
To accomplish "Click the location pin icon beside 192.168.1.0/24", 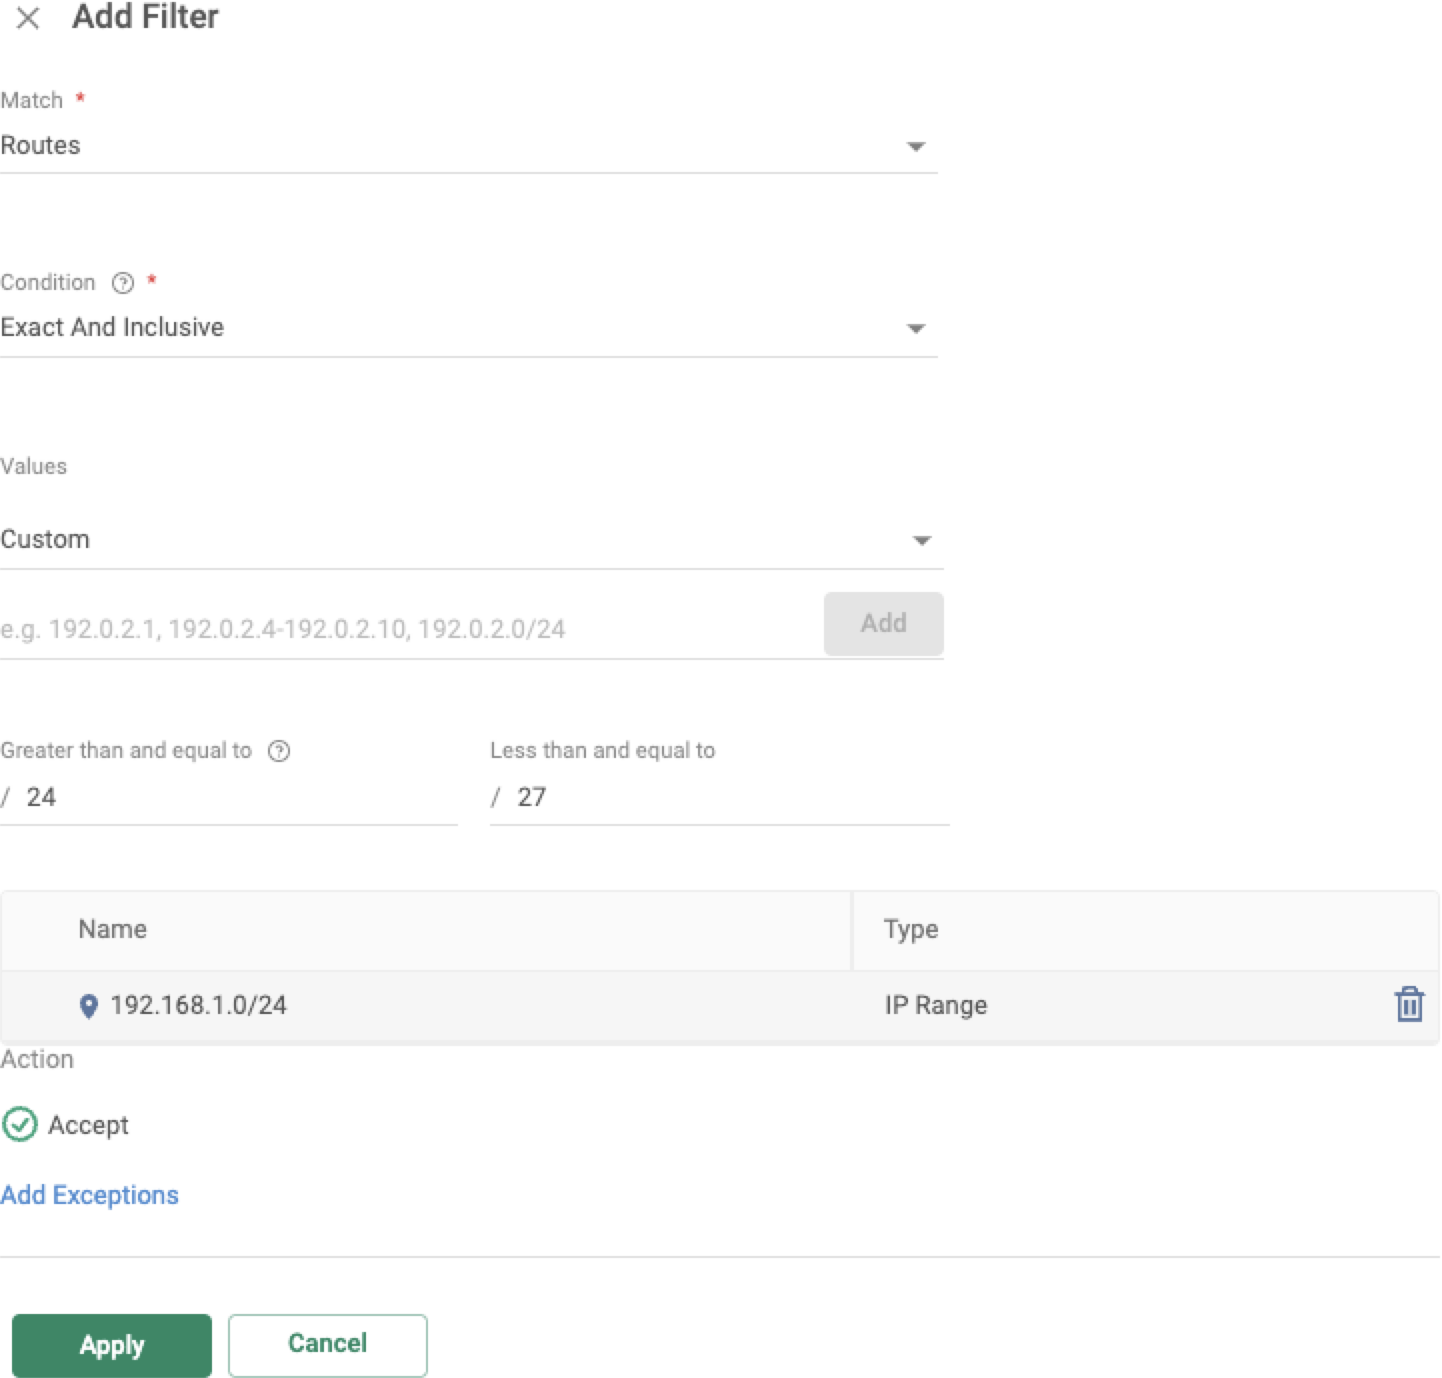I will (89, 1005).
